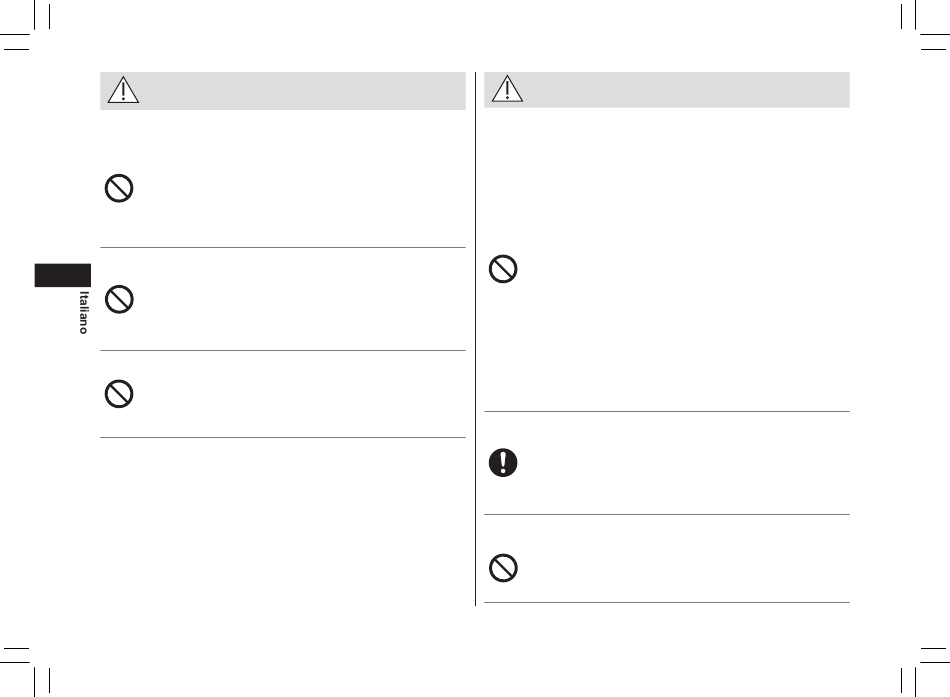The image size is (950, 697).
Task: Select the topmost prohibition symbol in left column
Action: point(118,189)
